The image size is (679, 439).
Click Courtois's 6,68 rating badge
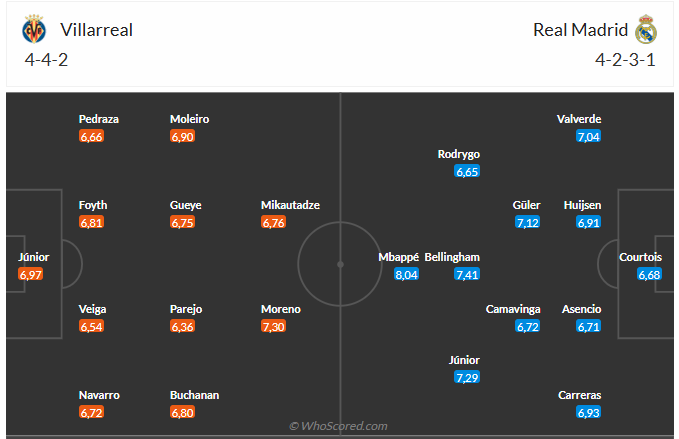coord(650,274)
